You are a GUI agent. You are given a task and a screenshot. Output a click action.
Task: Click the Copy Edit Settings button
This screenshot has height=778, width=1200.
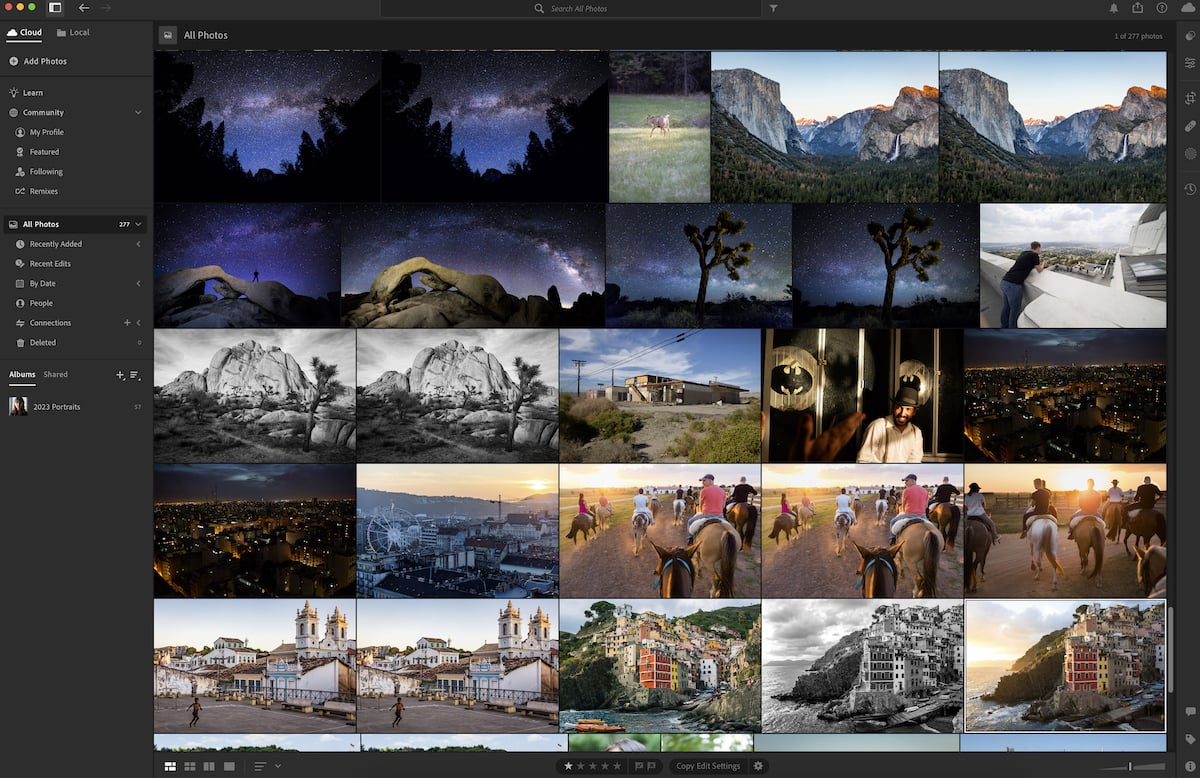pos(710,765)
